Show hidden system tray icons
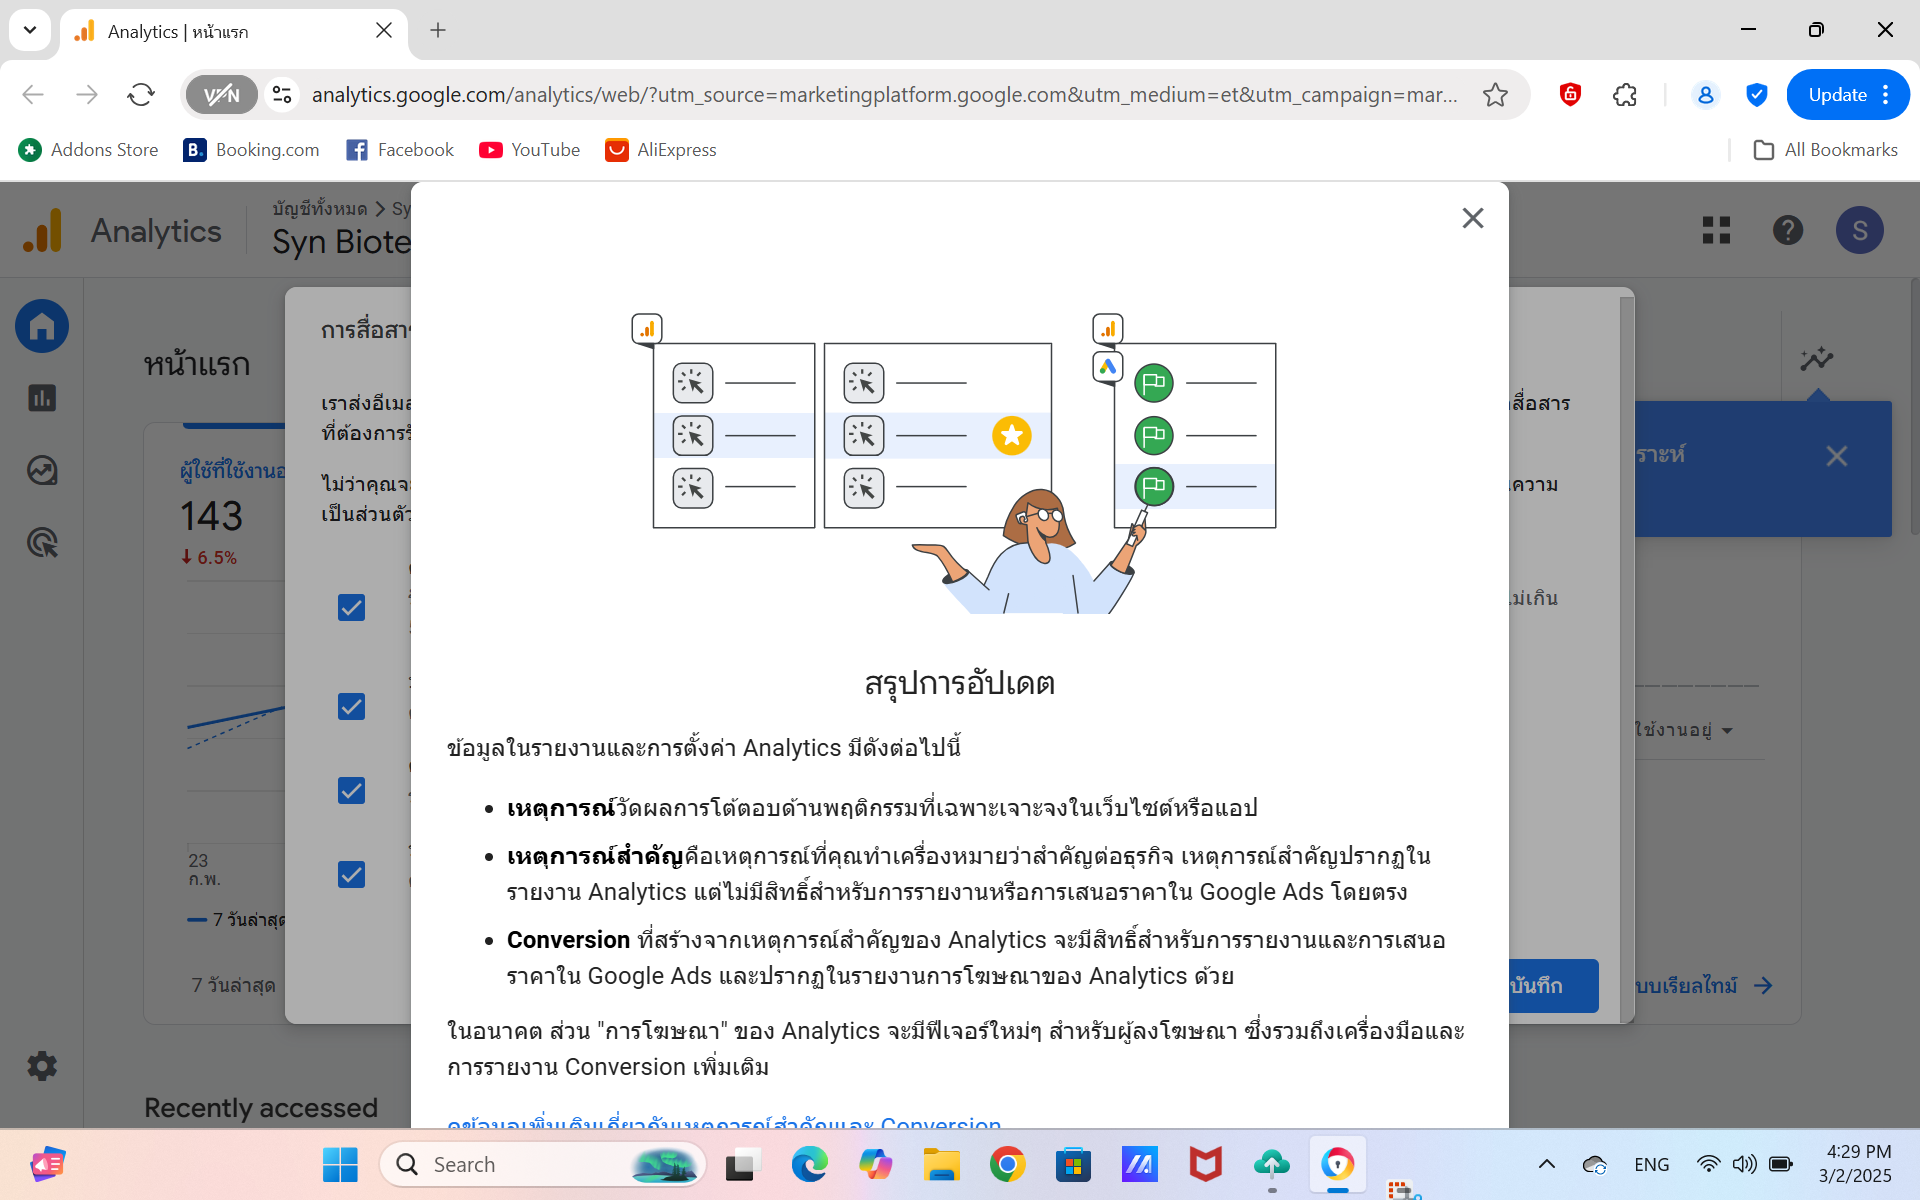This screenshot has width=1920, height=1200. (x=1546, y=1164)
